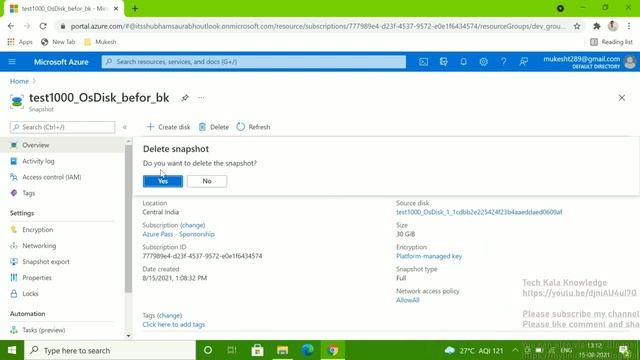
Task: Open Platform-managed key encryption link
Action: coord(429,256)
